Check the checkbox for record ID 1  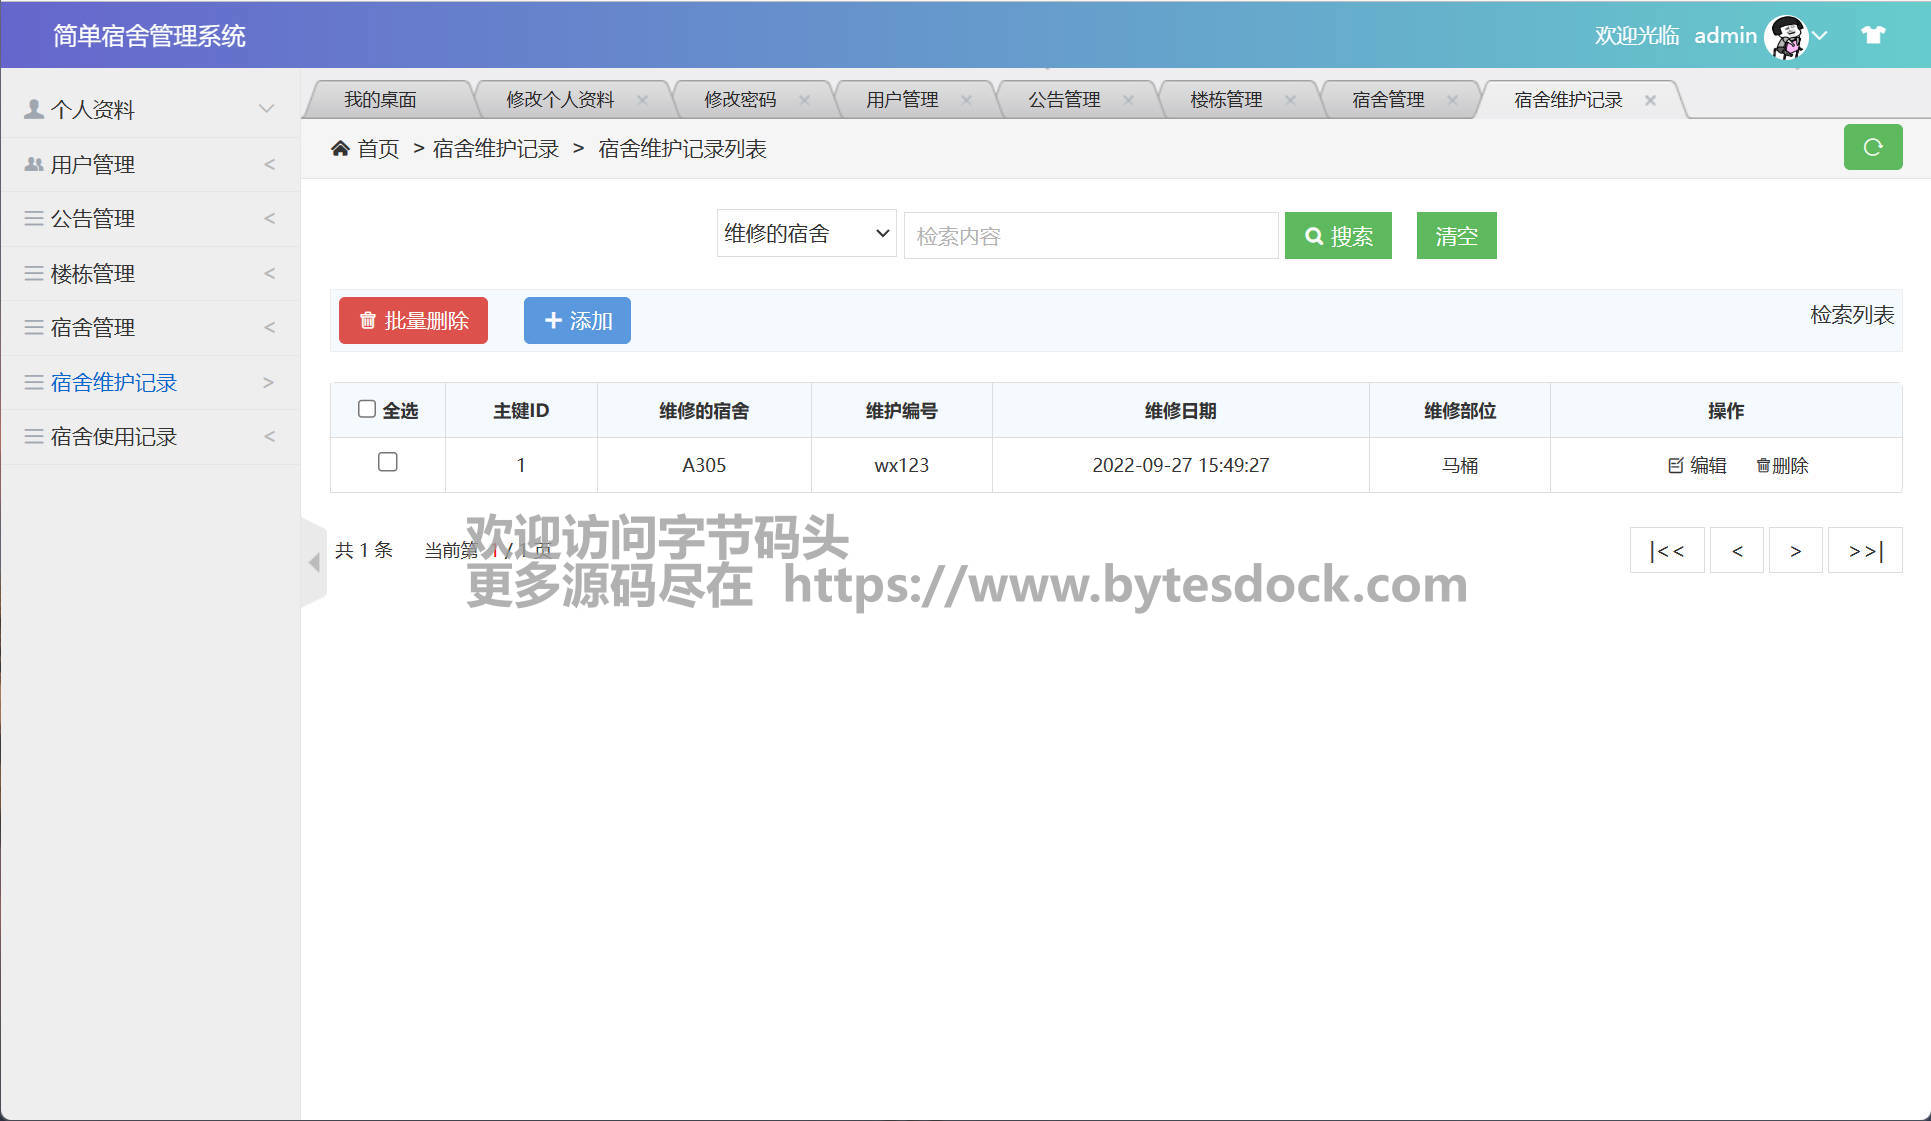[x=388, y=462]
